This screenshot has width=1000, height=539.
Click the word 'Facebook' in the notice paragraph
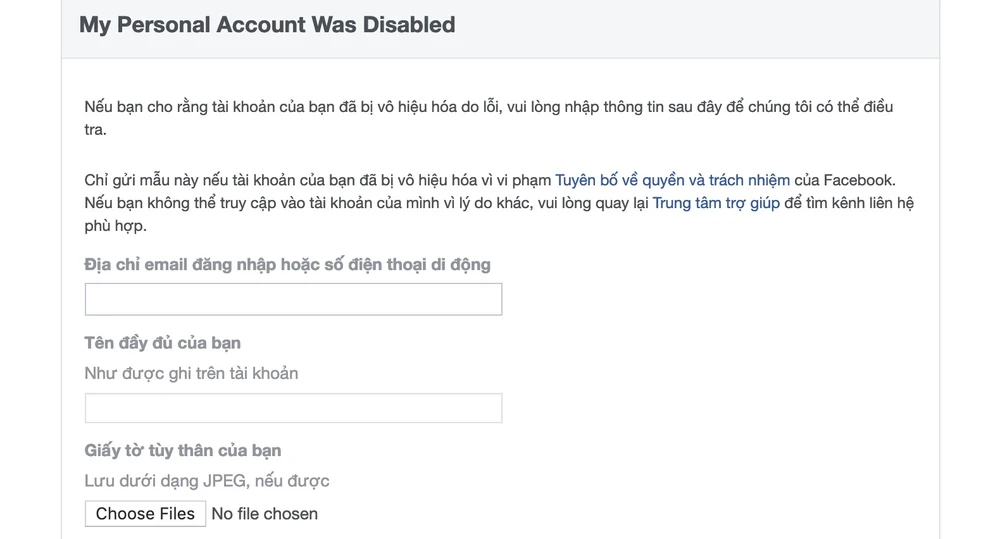point(858,180)
